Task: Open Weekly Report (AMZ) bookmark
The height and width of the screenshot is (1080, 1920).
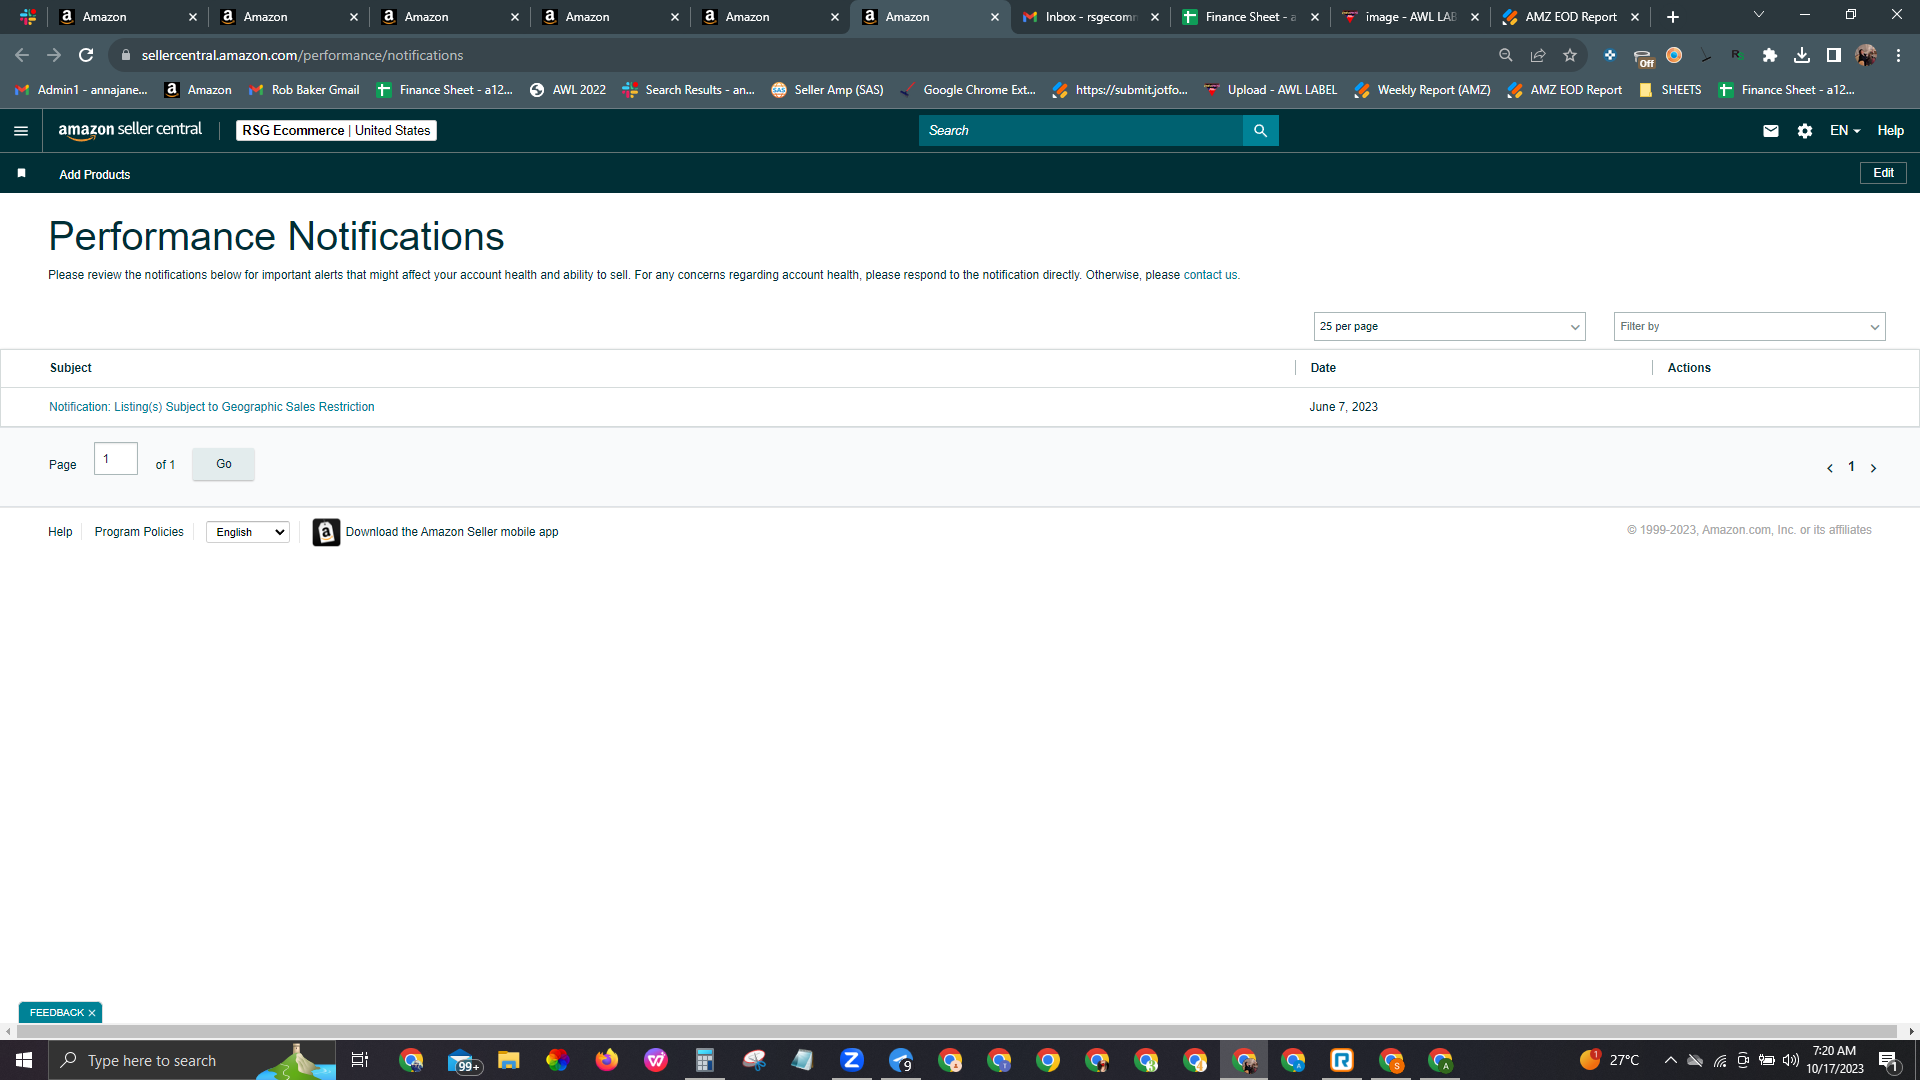Action: point(1423,90)
